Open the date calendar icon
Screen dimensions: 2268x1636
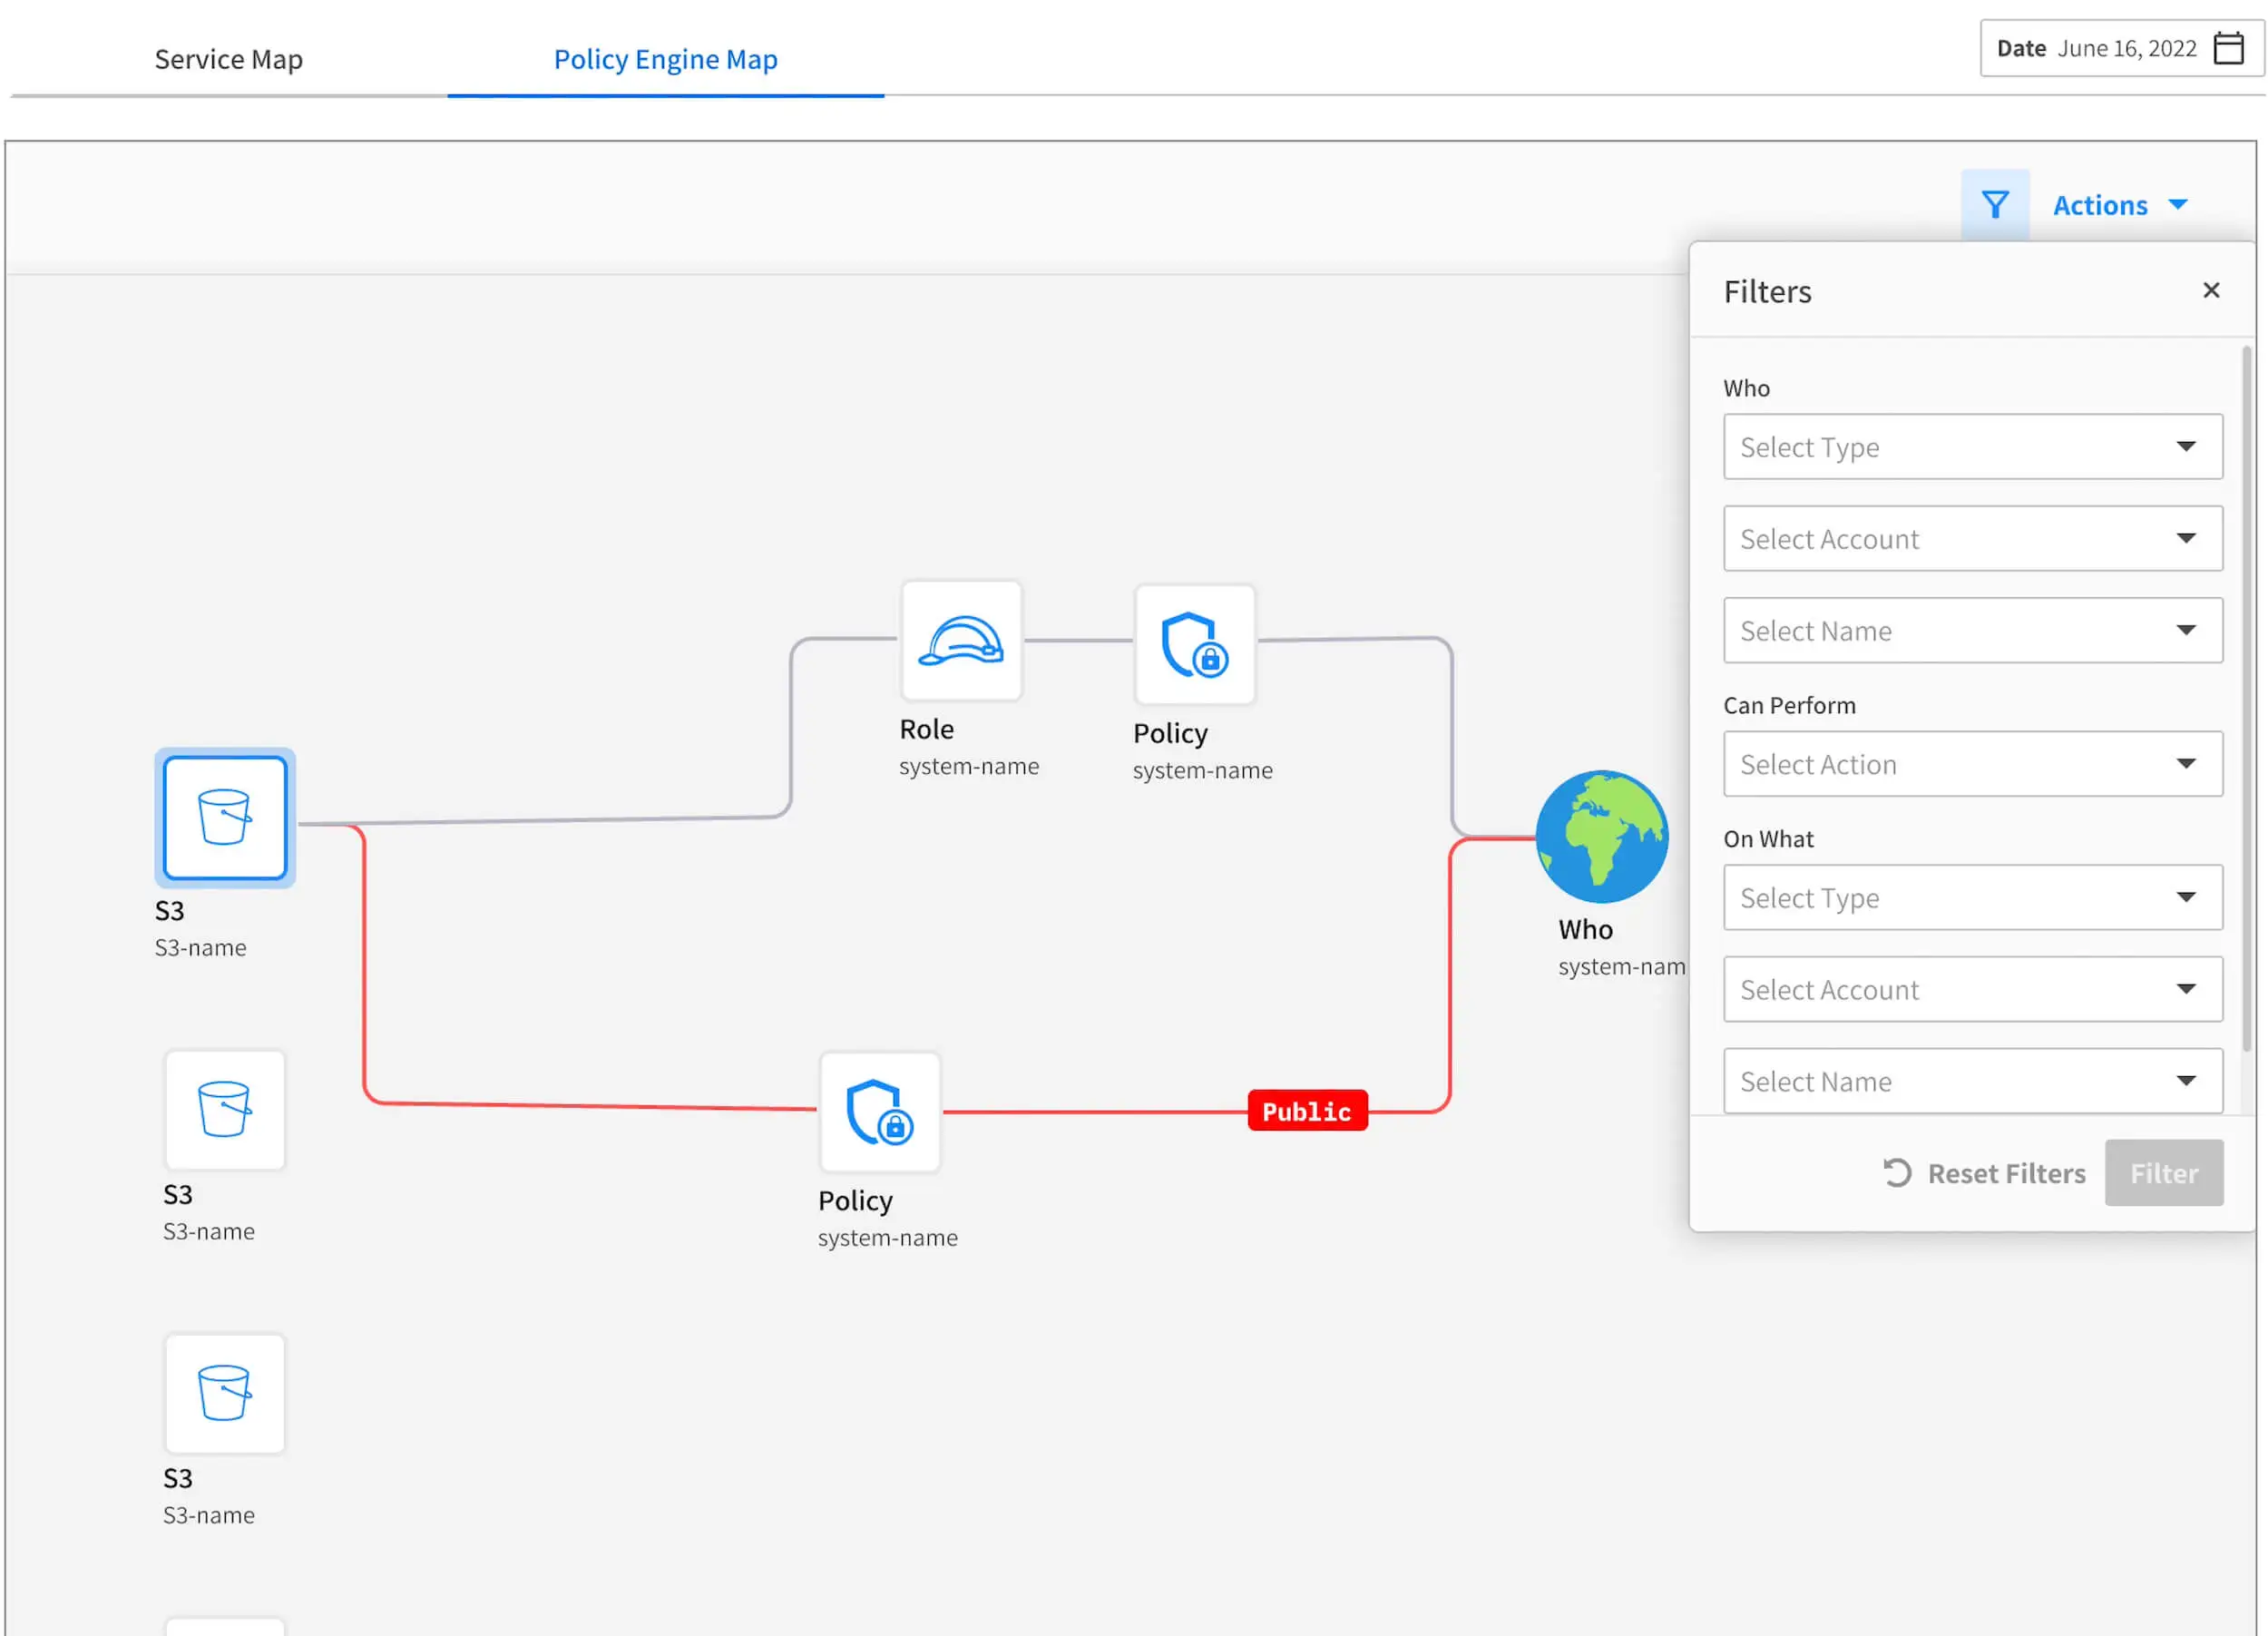point(2229,48)
